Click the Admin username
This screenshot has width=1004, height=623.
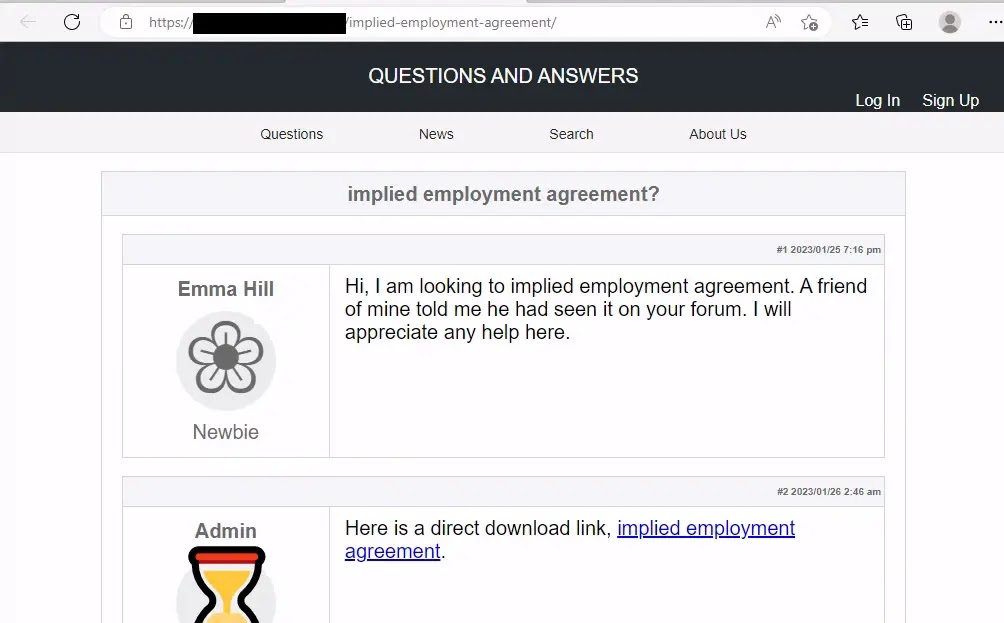pos(226,531)
